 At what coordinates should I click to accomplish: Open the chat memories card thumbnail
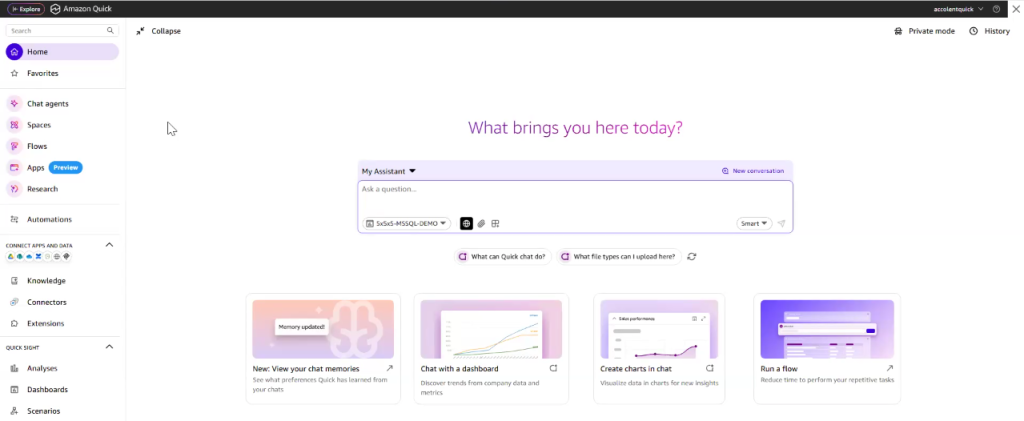click(323, 329)
